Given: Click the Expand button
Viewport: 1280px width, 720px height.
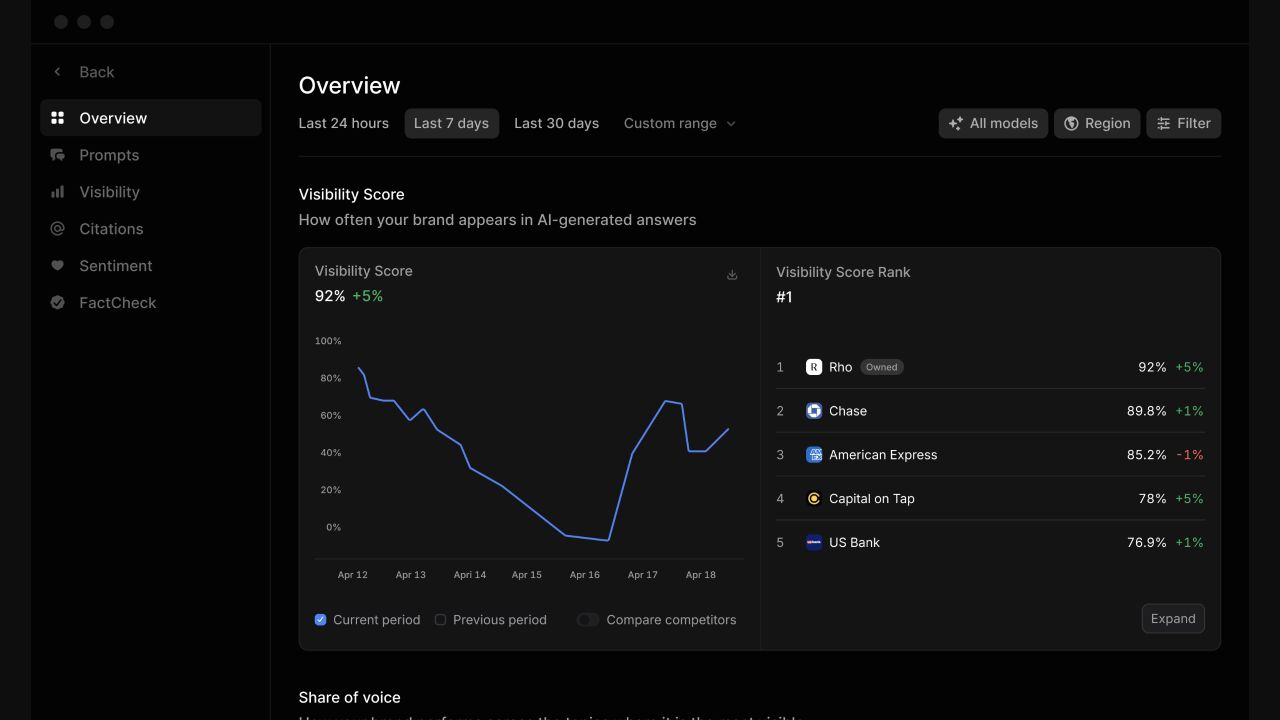Looking at the screenshot, I should [1173, 619].
